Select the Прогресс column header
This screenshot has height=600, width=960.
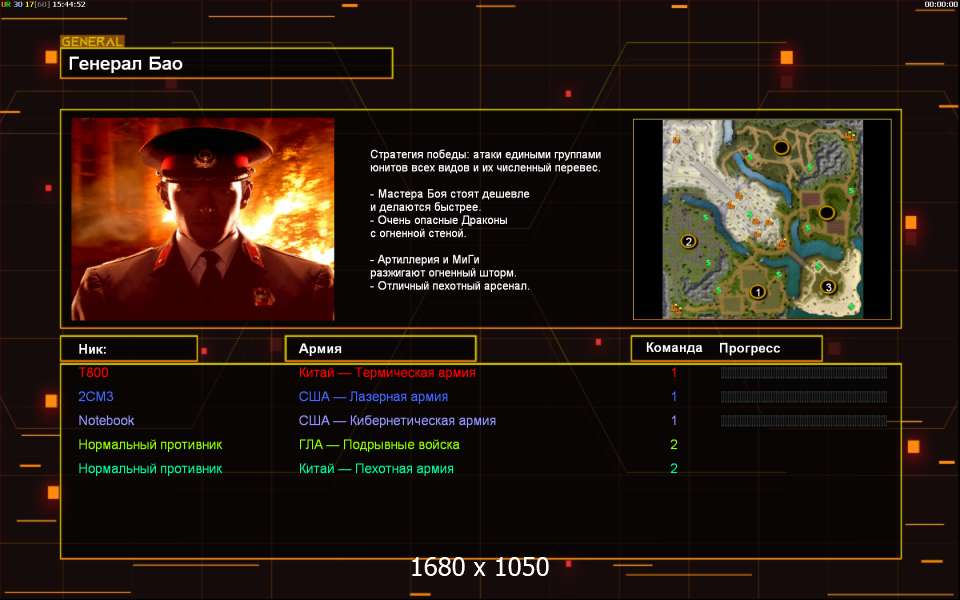tap(749, 348)
